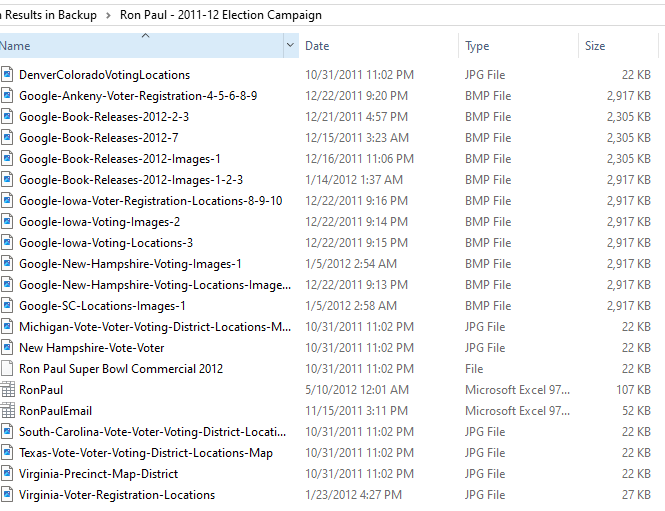Go to Results in Backup breadcrumb
665x511 pixels.
pos(49,15)
